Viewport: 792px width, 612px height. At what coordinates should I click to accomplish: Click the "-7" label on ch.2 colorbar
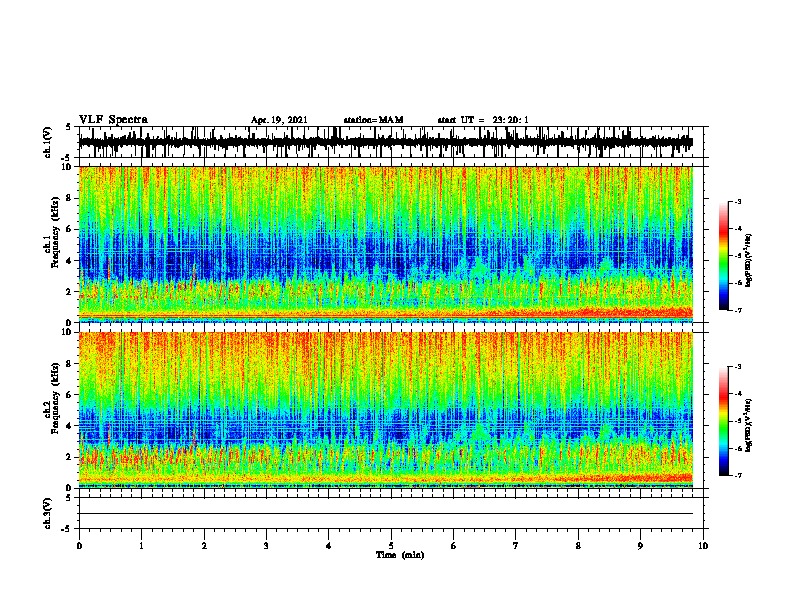click(x=737, y=475)
